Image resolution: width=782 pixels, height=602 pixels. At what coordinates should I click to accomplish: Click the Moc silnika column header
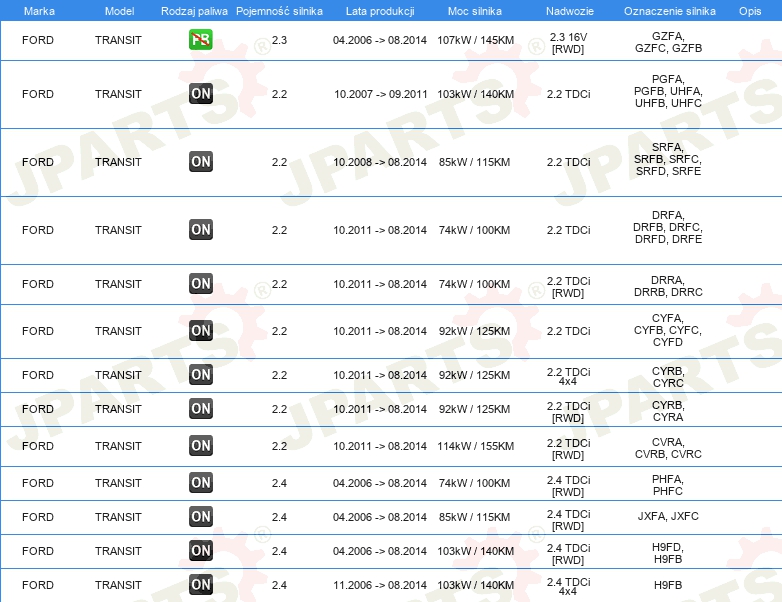[x=475, y=11]
